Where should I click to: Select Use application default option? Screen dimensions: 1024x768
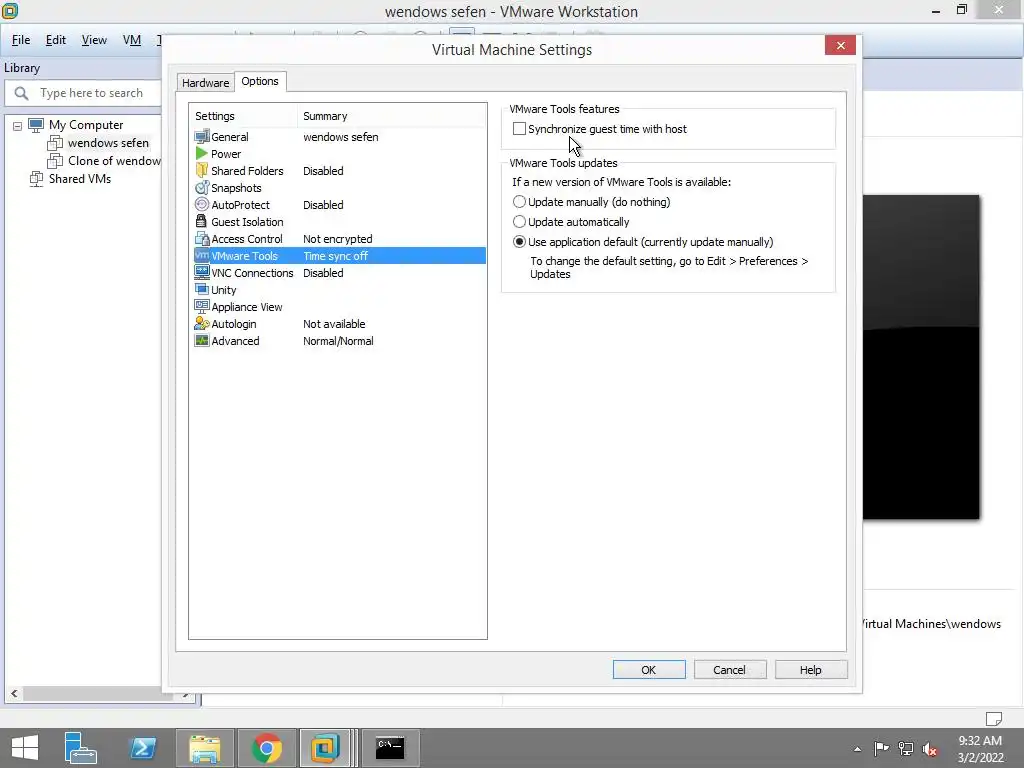tap(519, 242)
